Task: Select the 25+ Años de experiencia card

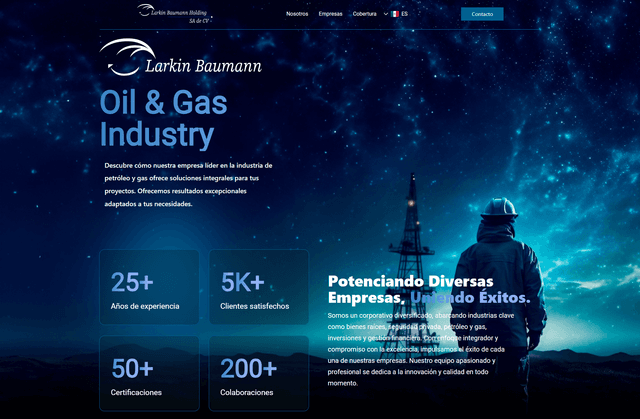Action: coord(148,287)
